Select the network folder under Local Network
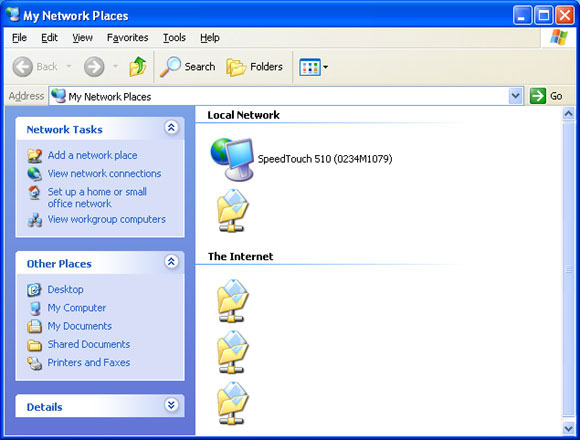The height and width of the screenshot is (440, 580). click(232, 210)
